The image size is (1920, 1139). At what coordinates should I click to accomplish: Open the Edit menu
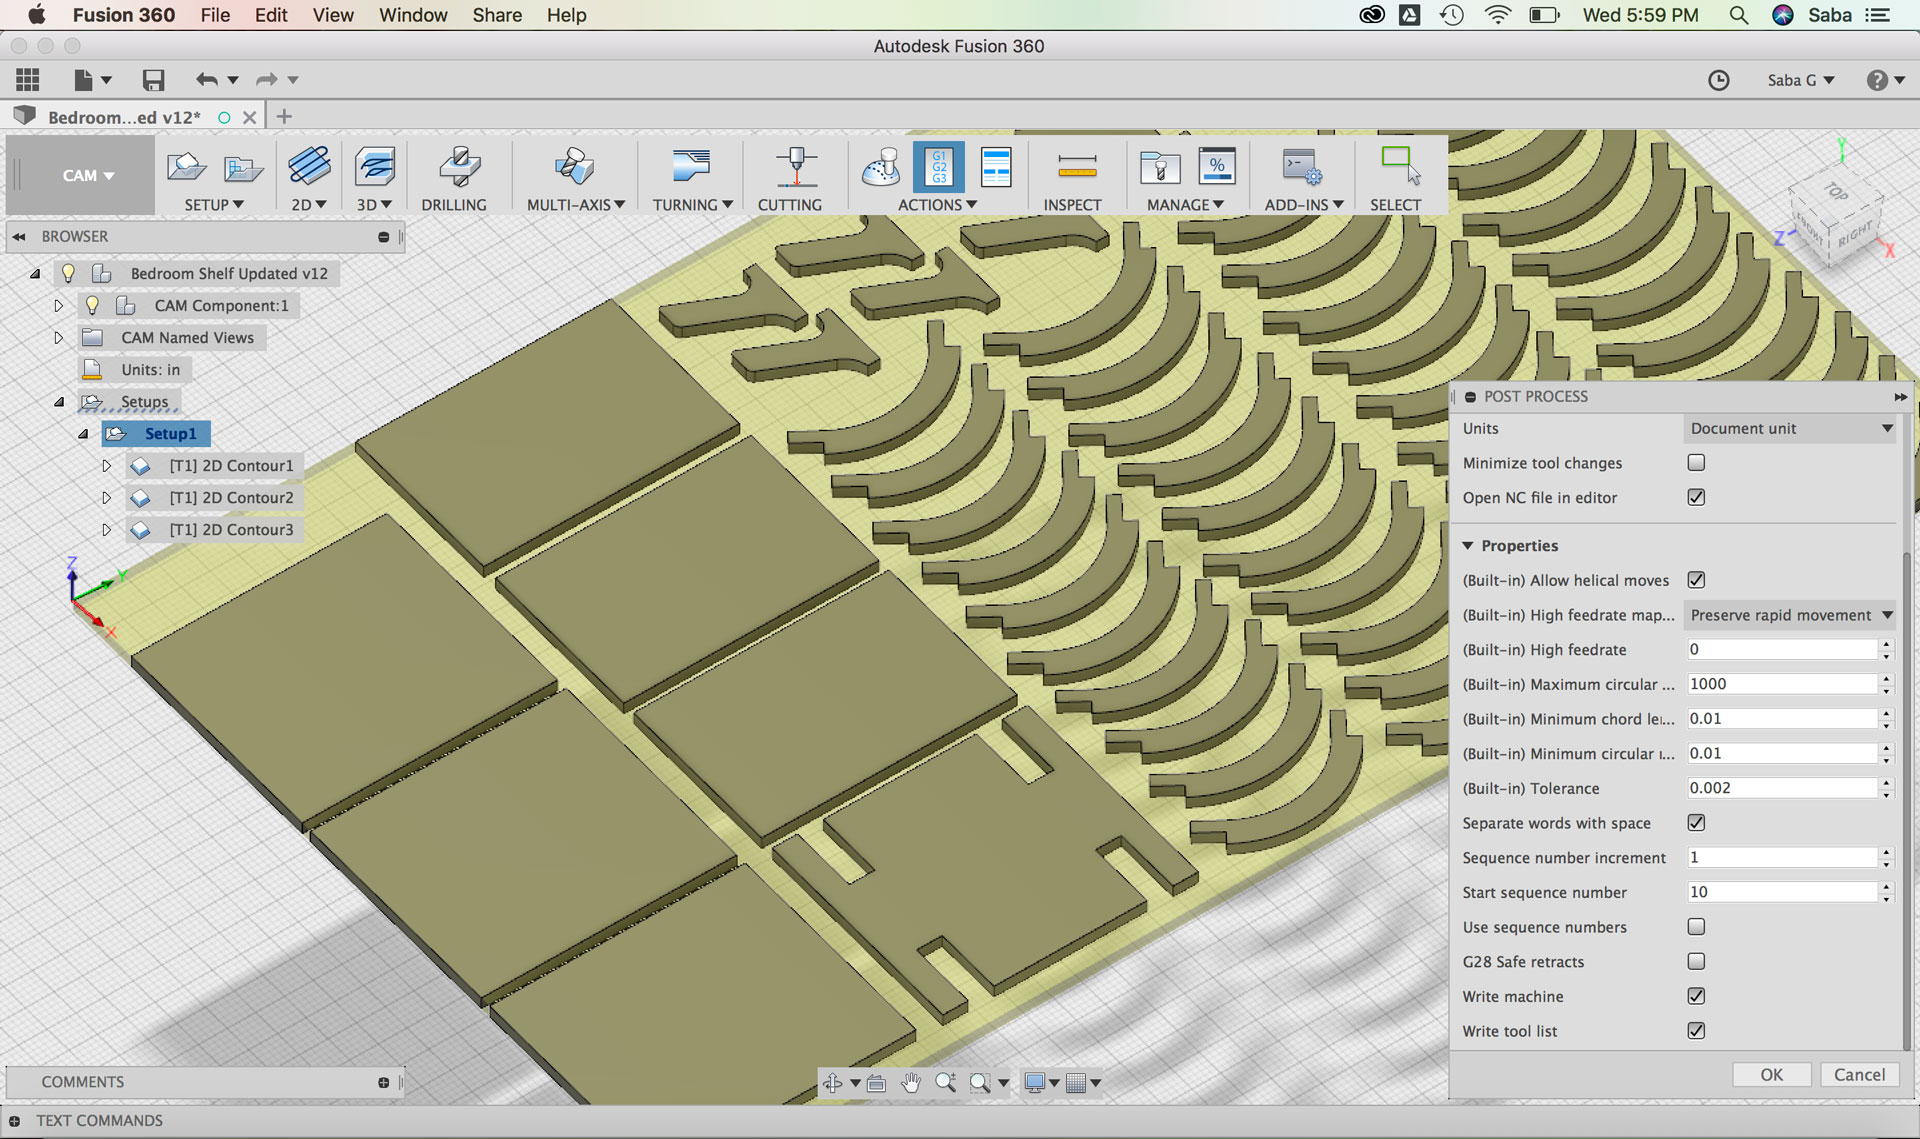click(270, 15)
